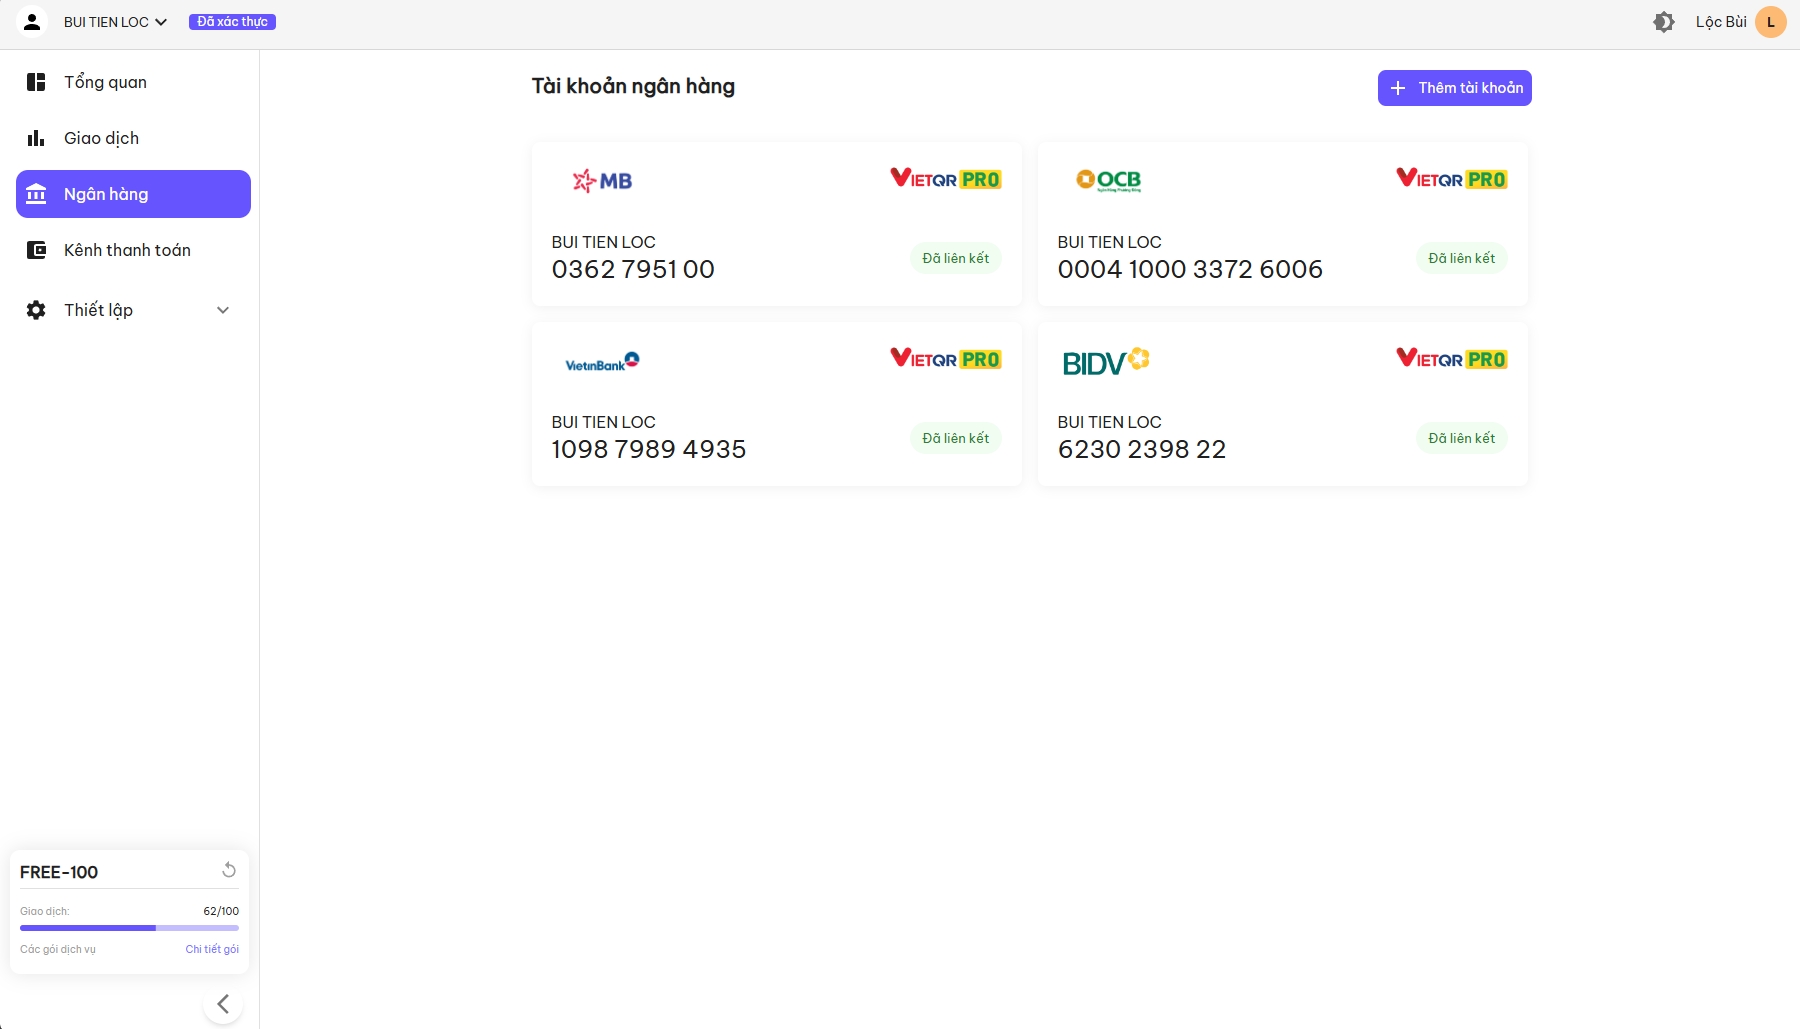The height and width of the screenshot is (1029, 1800).
Task: Click the VietQR PRO logo on OCB card
Action: pyautogui.click(x=1452, y=179)
